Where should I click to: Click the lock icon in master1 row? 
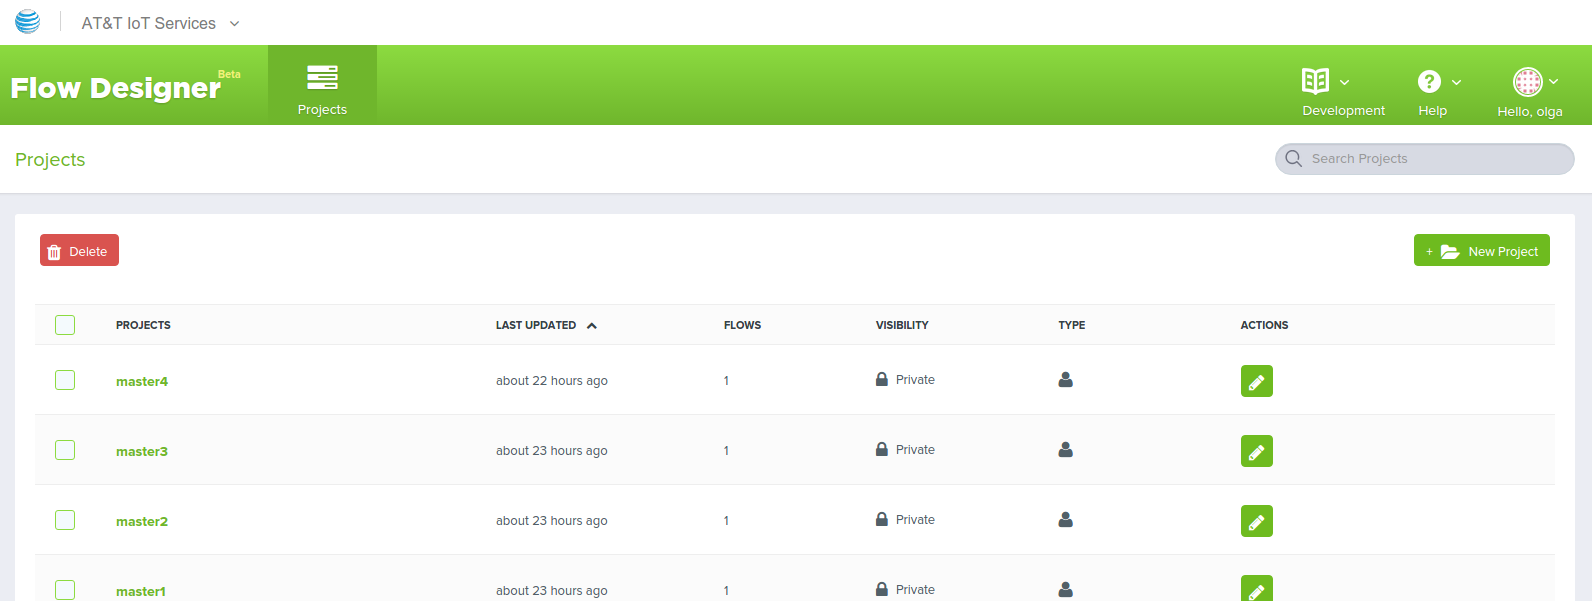pyautogui.click(x=882, y=589)
